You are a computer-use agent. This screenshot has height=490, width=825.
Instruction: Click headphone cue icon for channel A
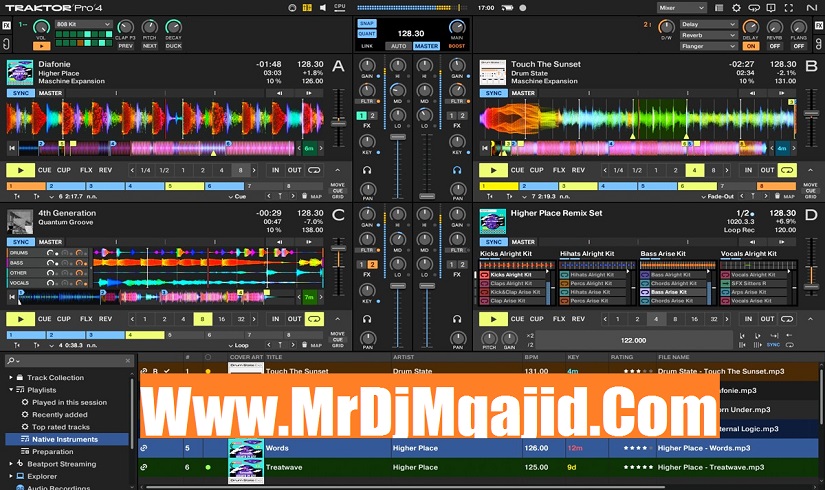click(x=367, y=170)
